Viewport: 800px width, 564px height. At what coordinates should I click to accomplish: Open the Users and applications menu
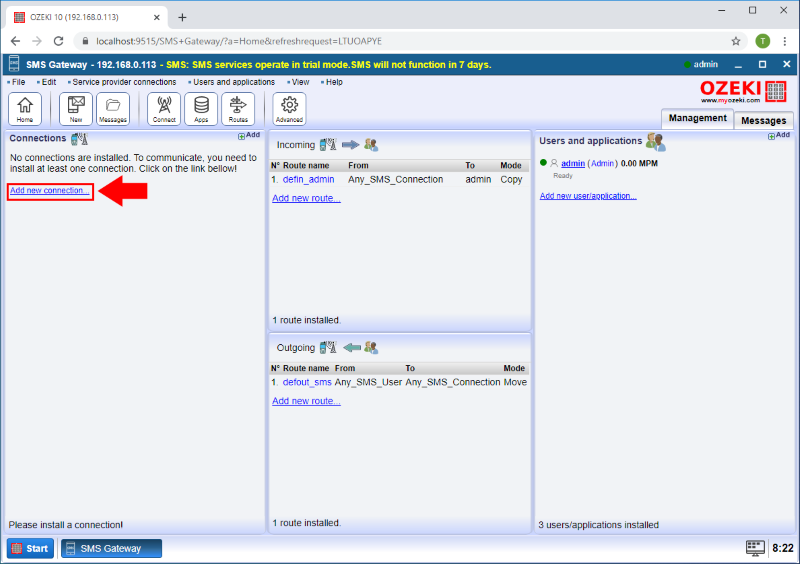click(x=232, y=82)
